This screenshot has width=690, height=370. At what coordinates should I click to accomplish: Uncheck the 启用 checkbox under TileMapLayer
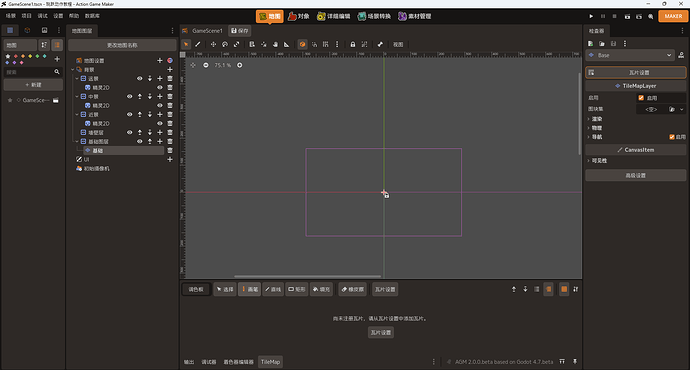pyautogui.click(x=641, y=98)
